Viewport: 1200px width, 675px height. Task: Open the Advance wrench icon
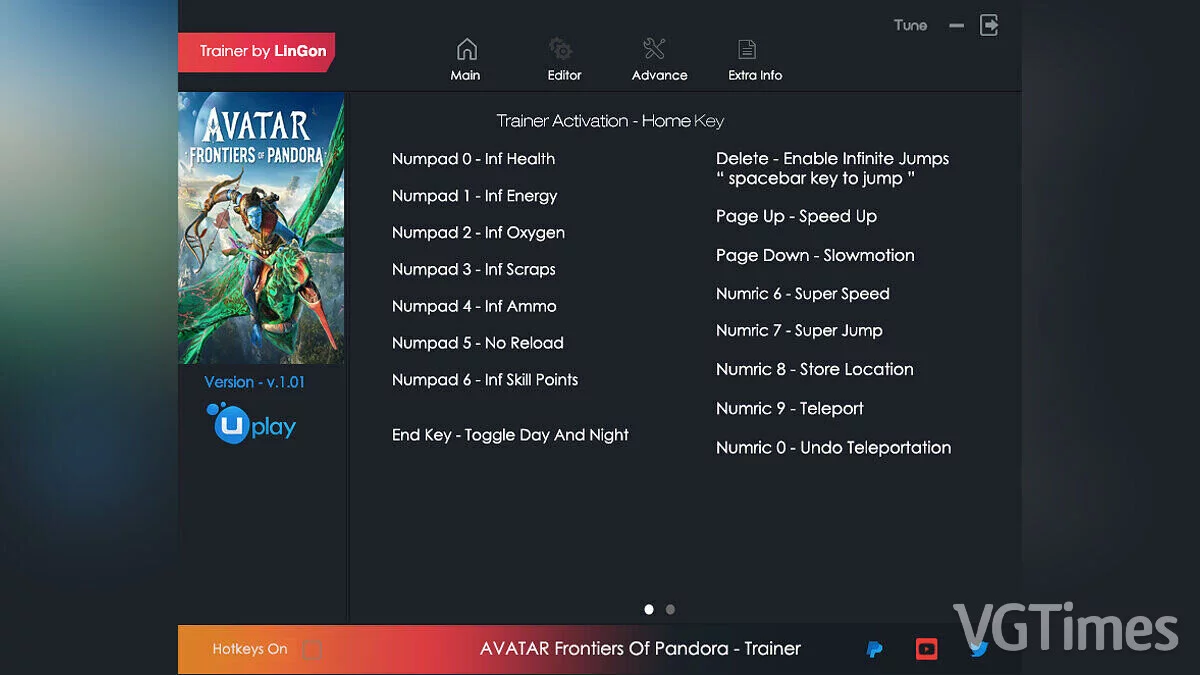[656, 47]
